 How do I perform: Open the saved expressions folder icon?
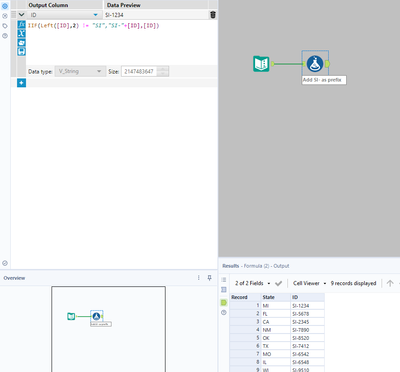[21, 42]
